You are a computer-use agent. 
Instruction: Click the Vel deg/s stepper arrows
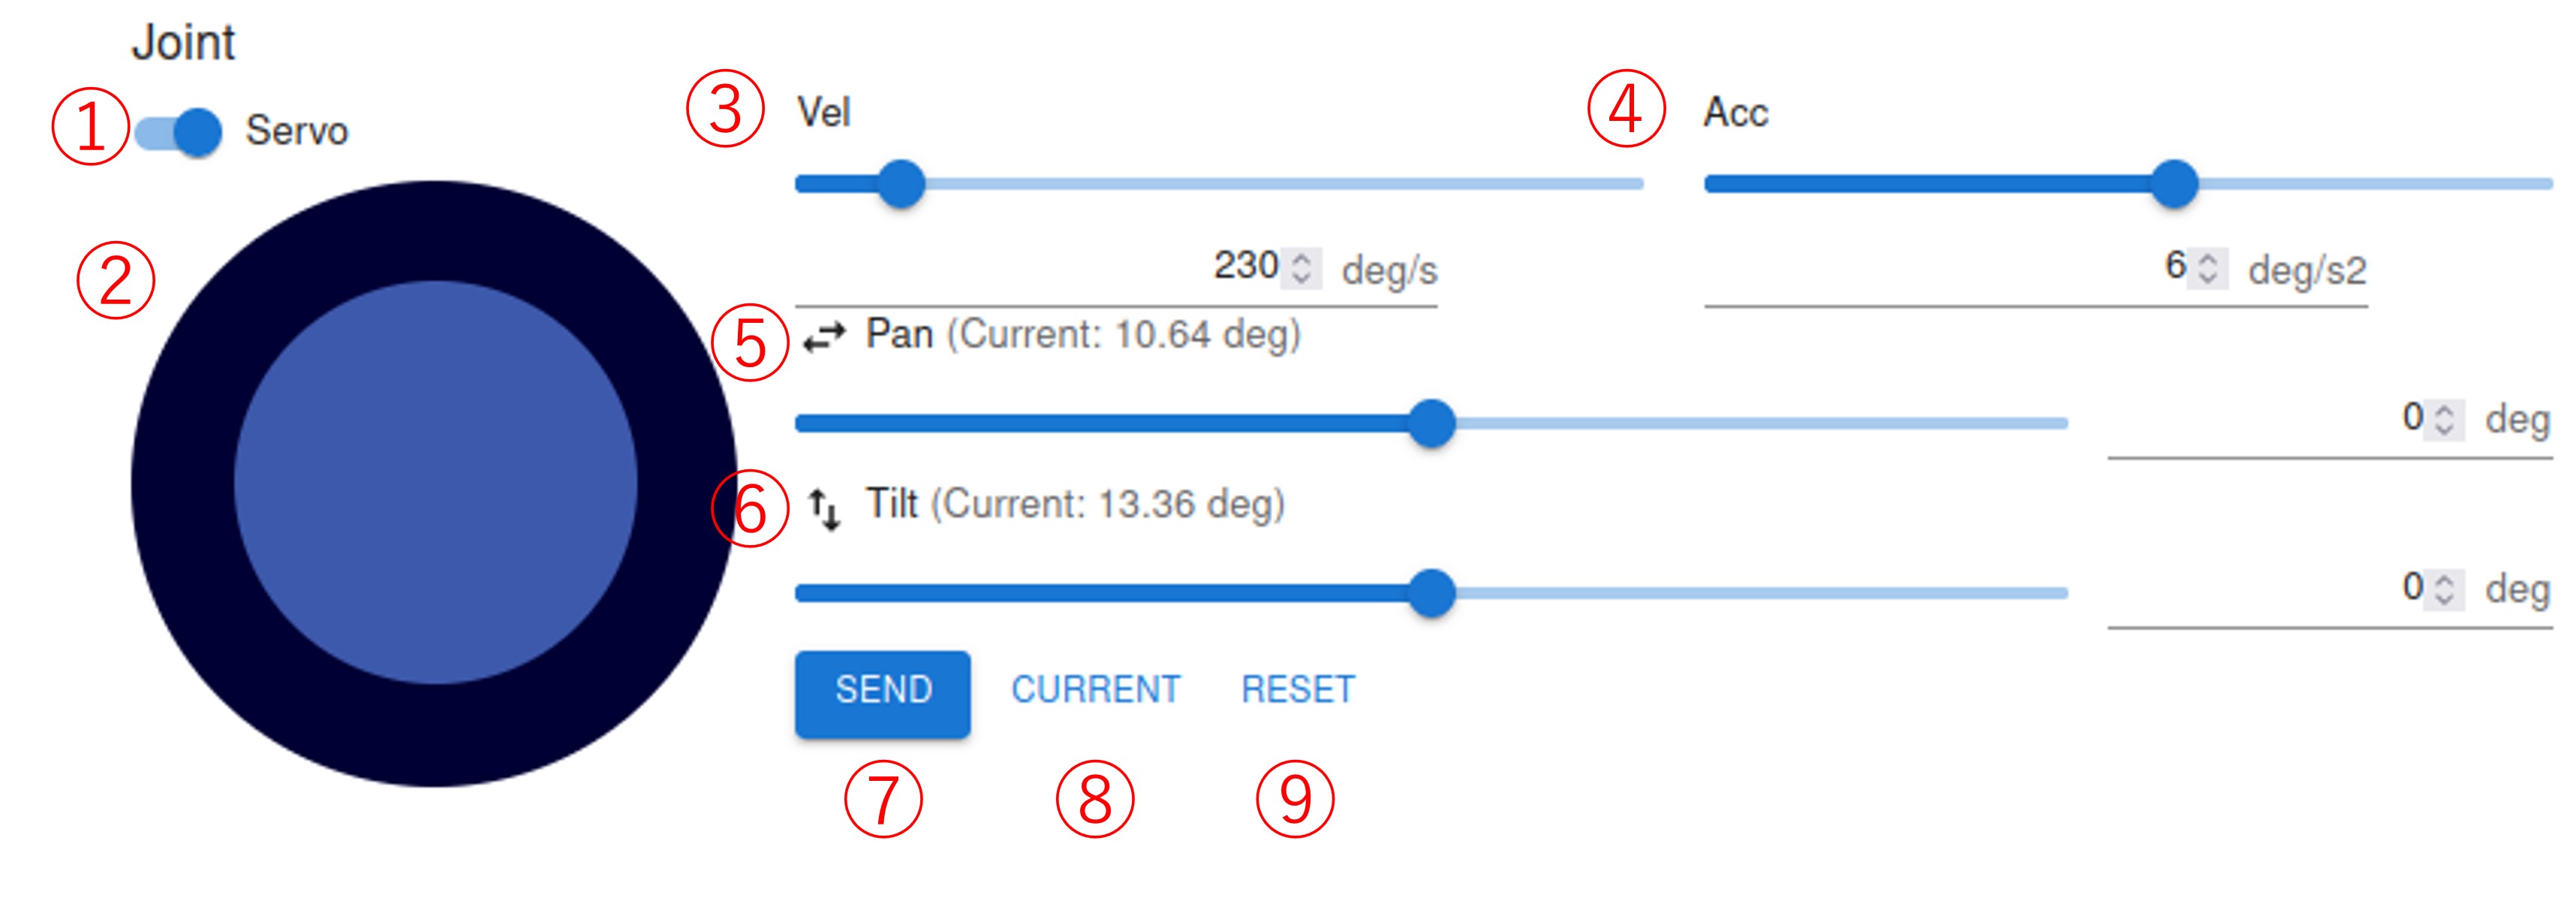pyautogui.click(x=1301, y=268)
